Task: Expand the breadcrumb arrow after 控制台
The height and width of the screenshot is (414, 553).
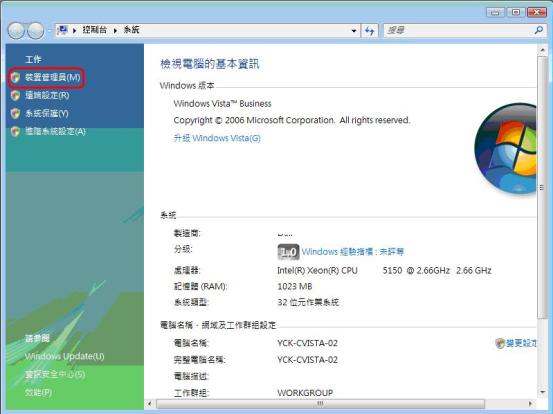Action: [x=115, y=30]
